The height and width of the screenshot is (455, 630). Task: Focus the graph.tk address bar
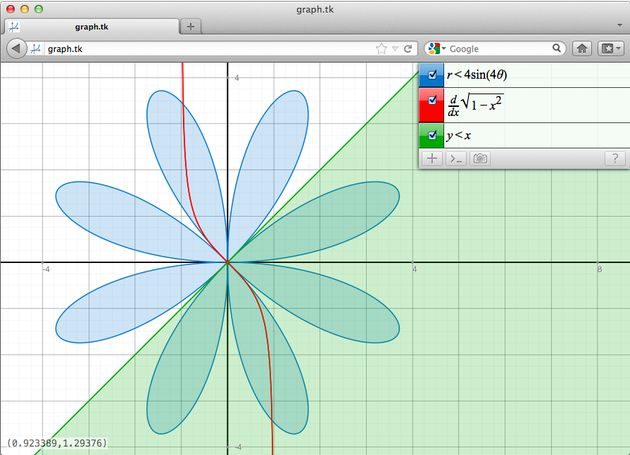tap(200, 48)
